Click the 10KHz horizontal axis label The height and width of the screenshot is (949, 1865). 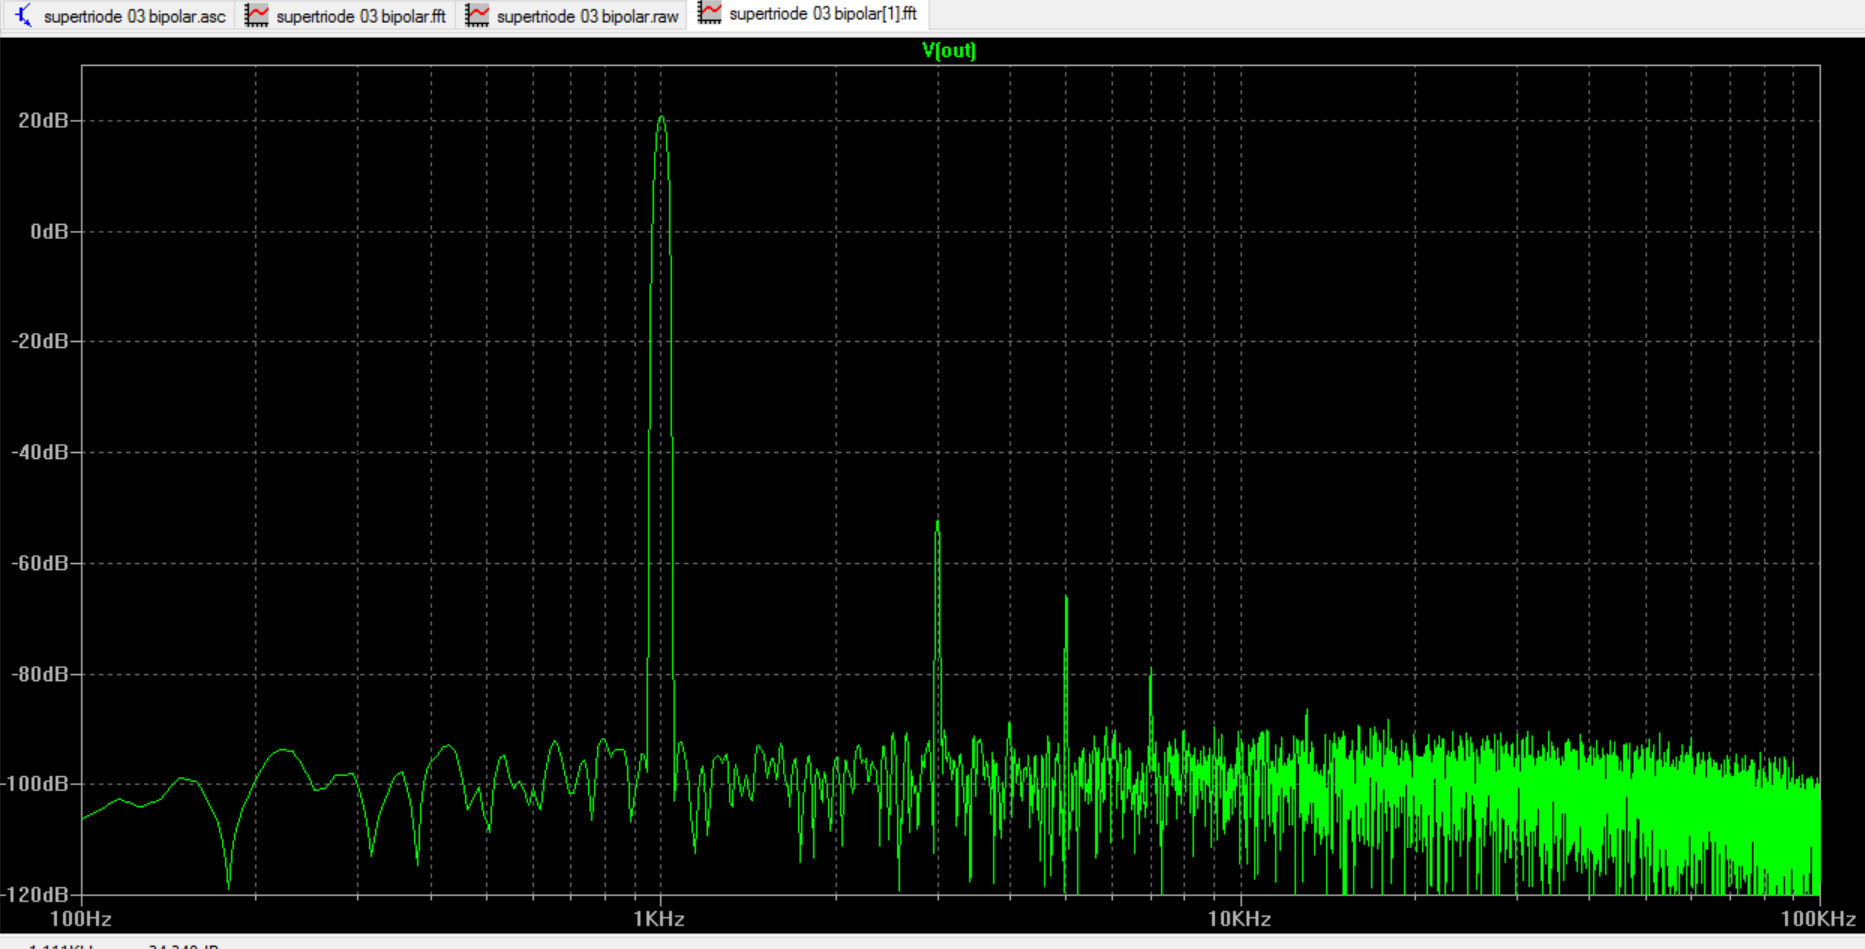tap(1239, 919)
